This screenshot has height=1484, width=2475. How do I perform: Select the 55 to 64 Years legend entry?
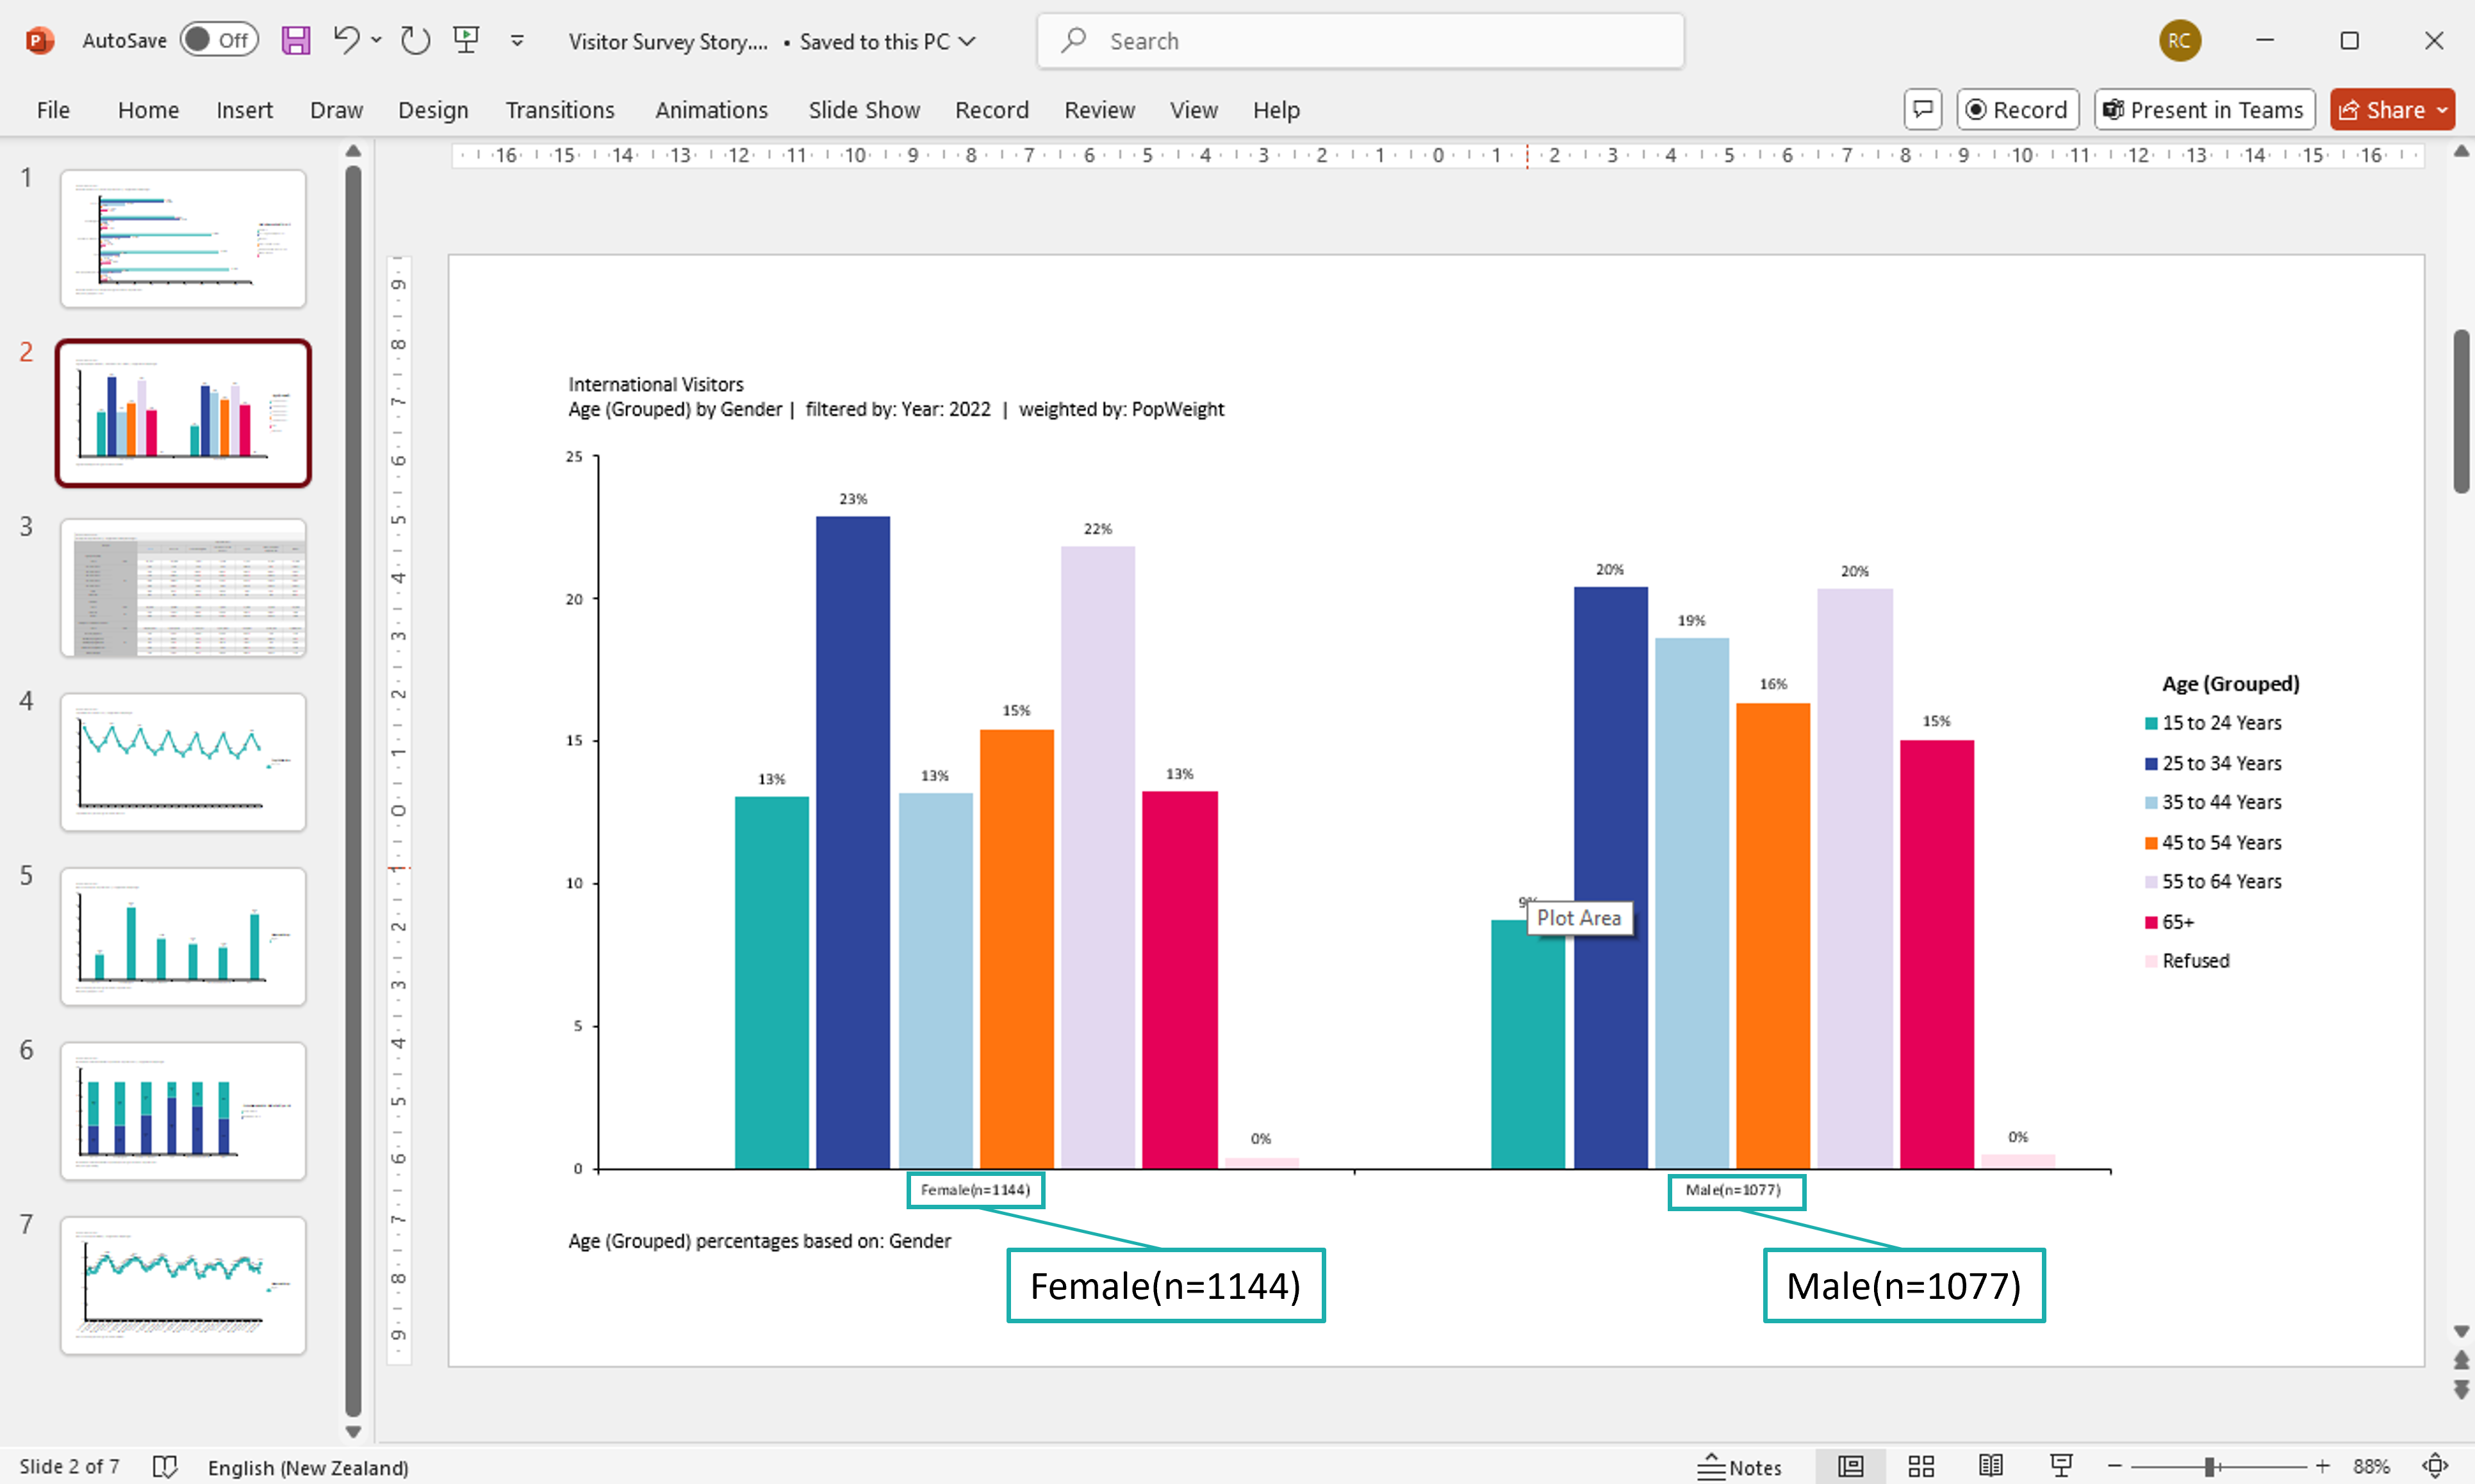point(2213,882)
